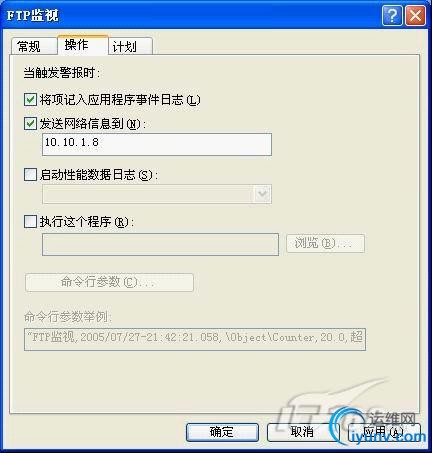This screenshot has height=453, width=432.
Task: Click the 10.10.1.8 network address field
Action: 157,144
